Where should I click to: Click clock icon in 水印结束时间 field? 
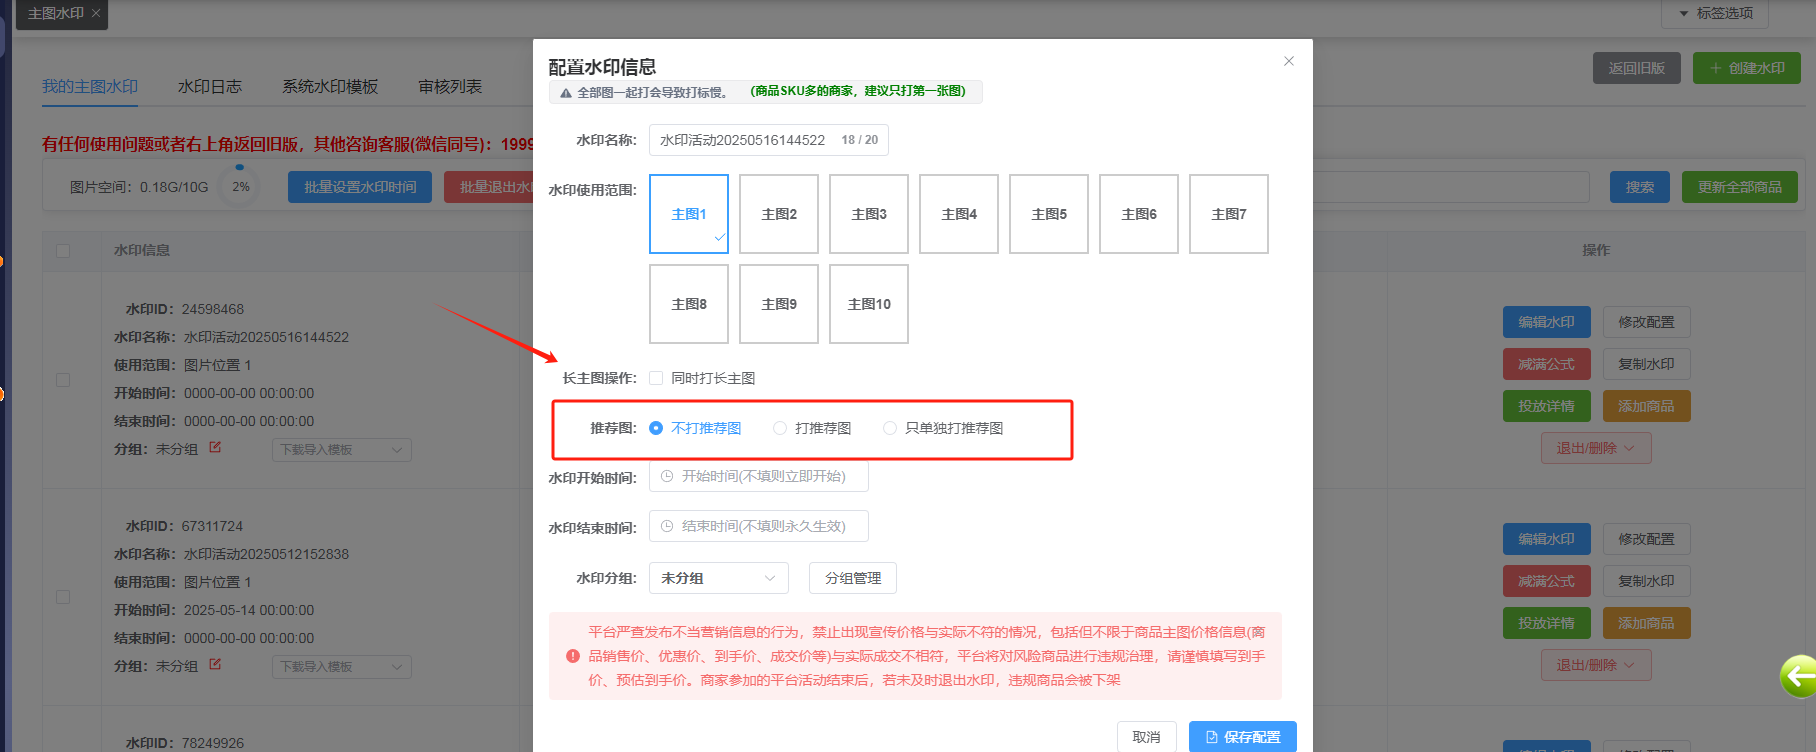tap(667, 527)
